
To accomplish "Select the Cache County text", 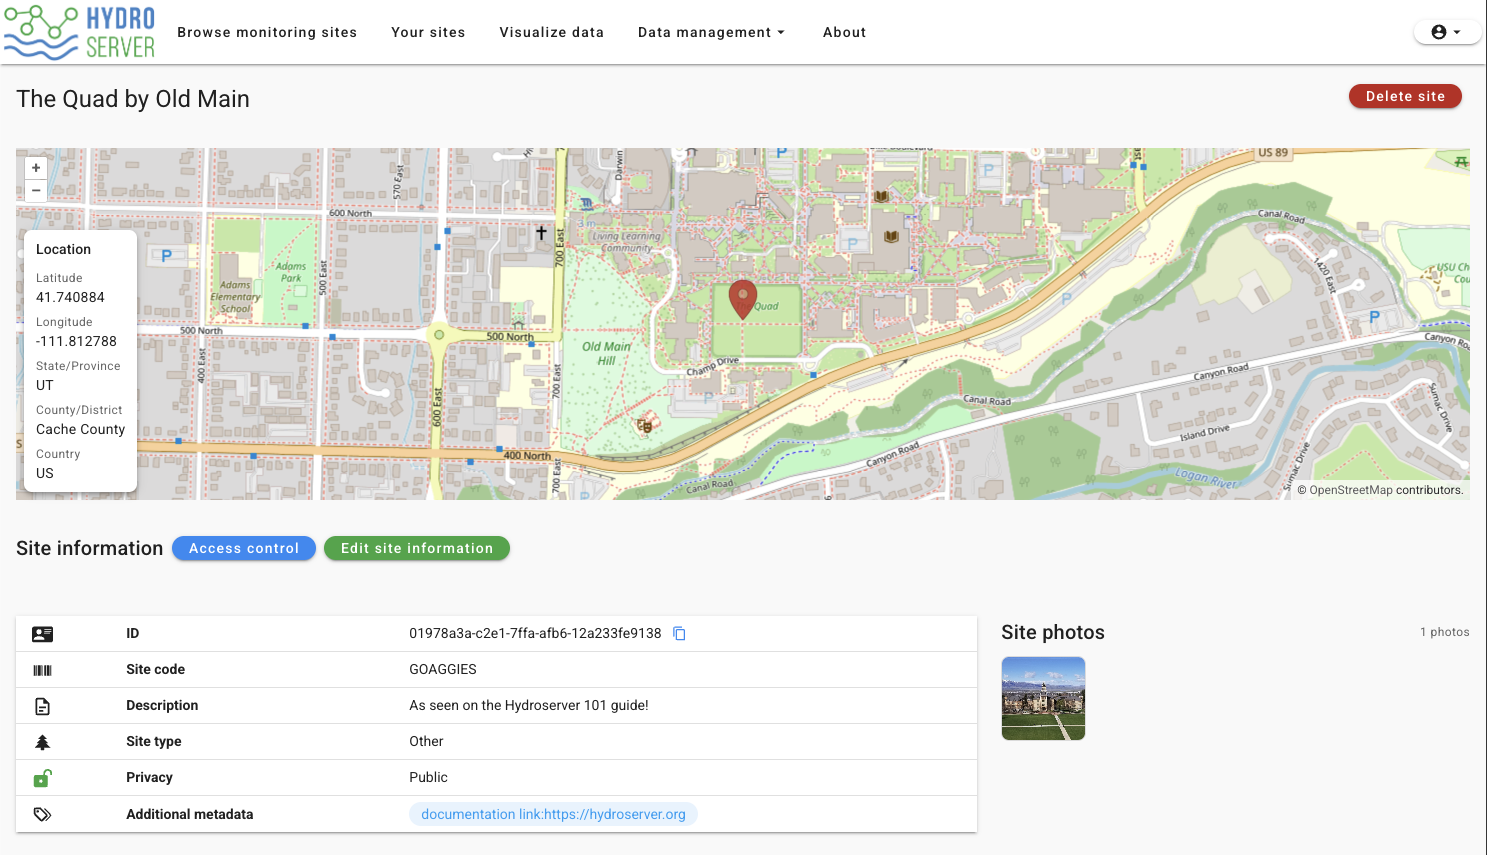I will tap(81, 429).
